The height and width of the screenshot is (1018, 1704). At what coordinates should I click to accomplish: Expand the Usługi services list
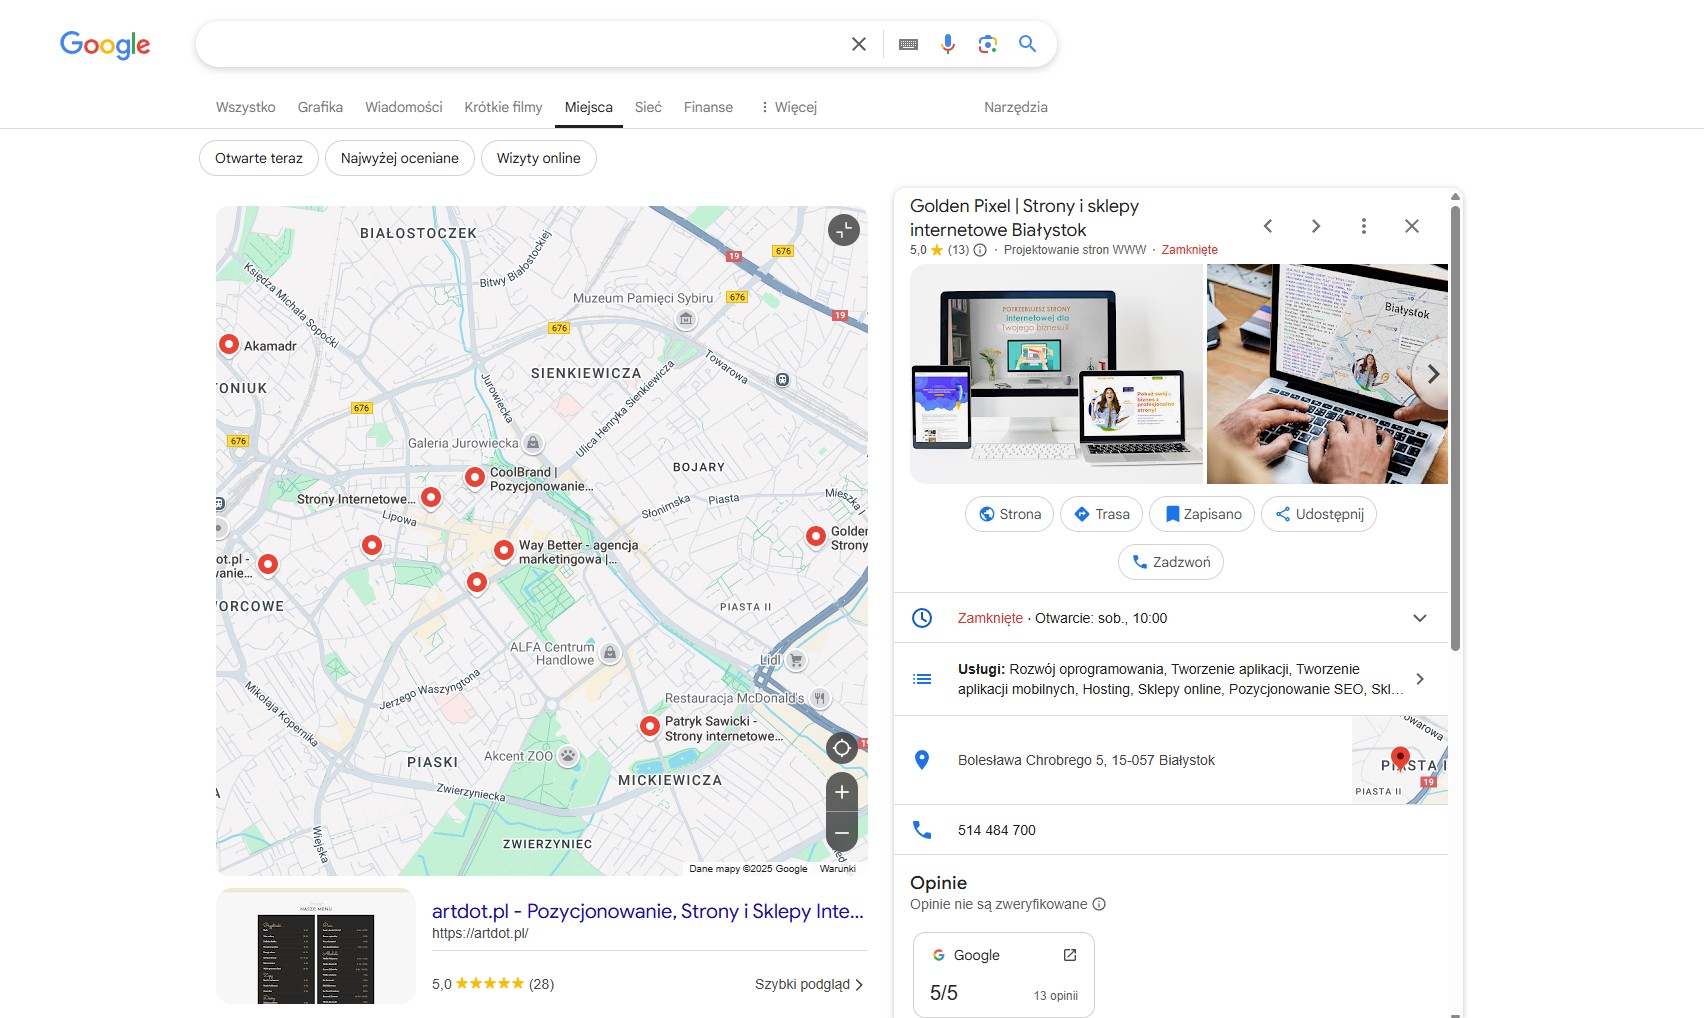(x=1419, y=679)
